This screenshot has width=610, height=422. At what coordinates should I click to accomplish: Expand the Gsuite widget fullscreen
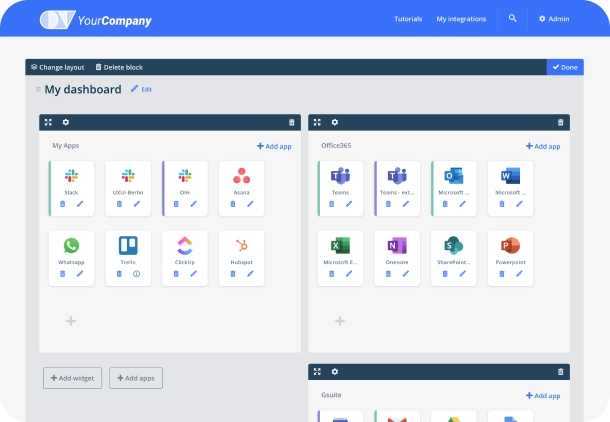[317, 372]
